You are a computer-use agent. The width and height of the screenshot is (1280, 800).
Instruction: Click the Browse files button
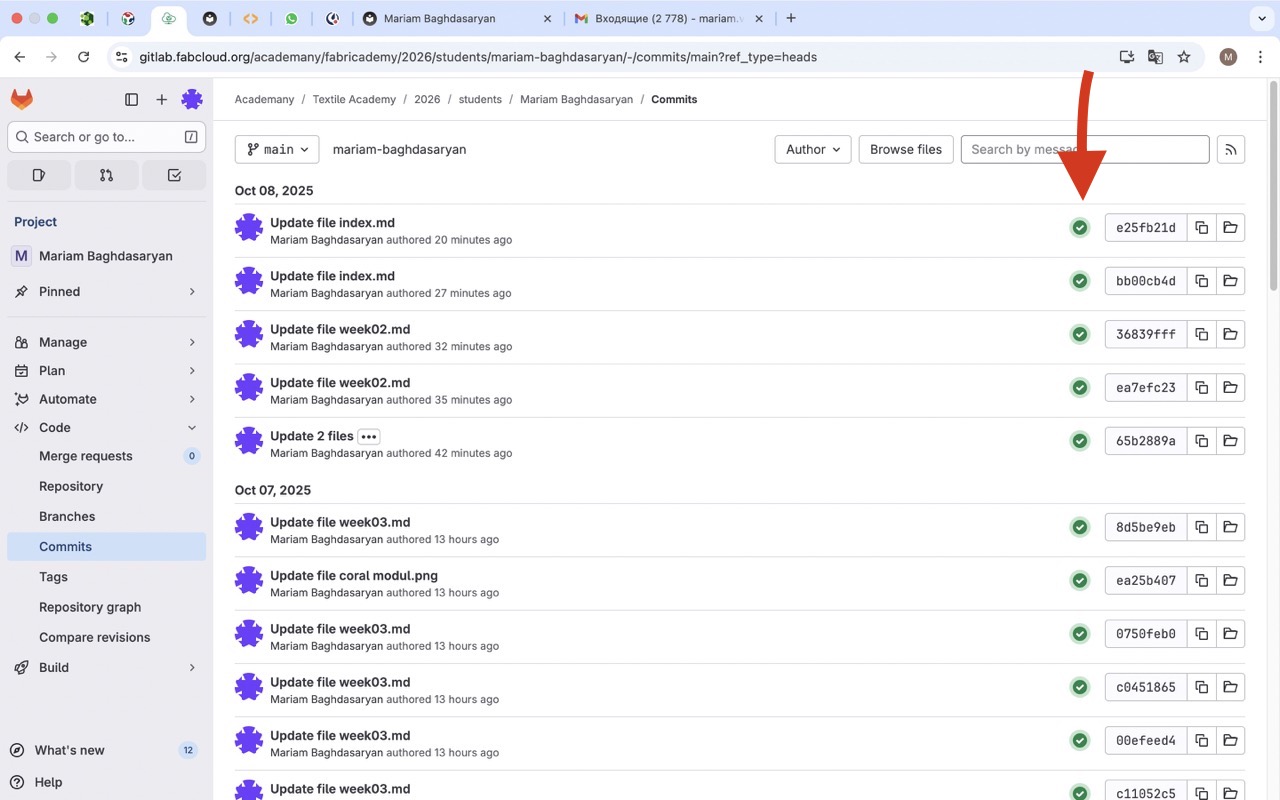[x=905, y=150]
